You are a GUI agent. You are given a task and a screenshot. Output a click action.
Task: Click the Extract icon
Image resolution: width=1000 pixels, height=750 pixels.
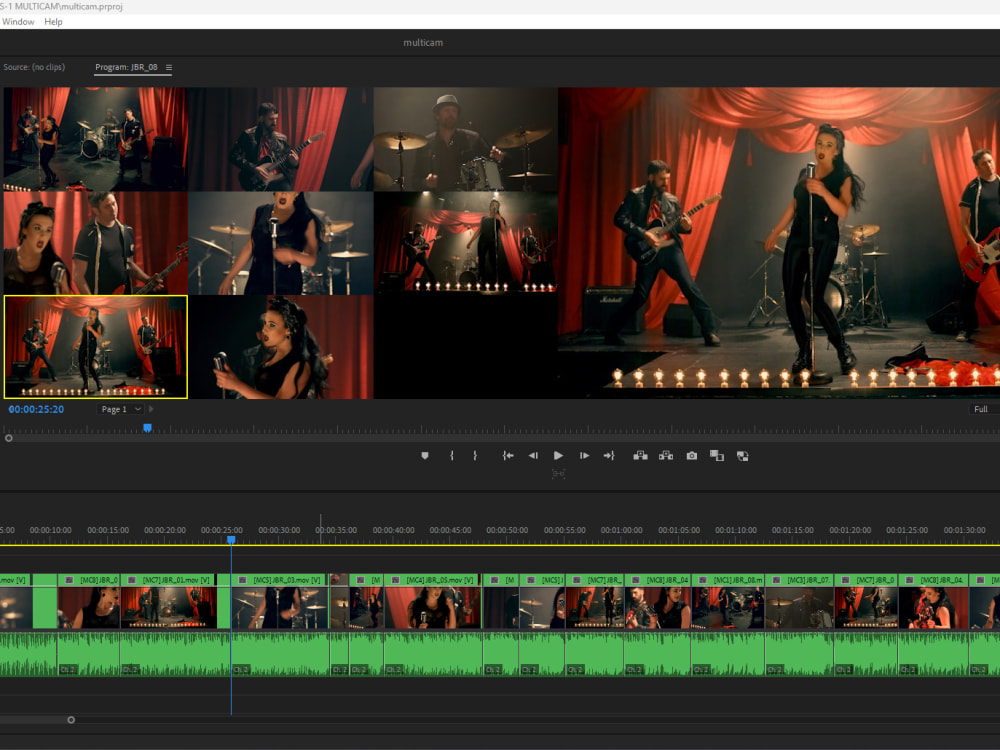tap(666, 456)
